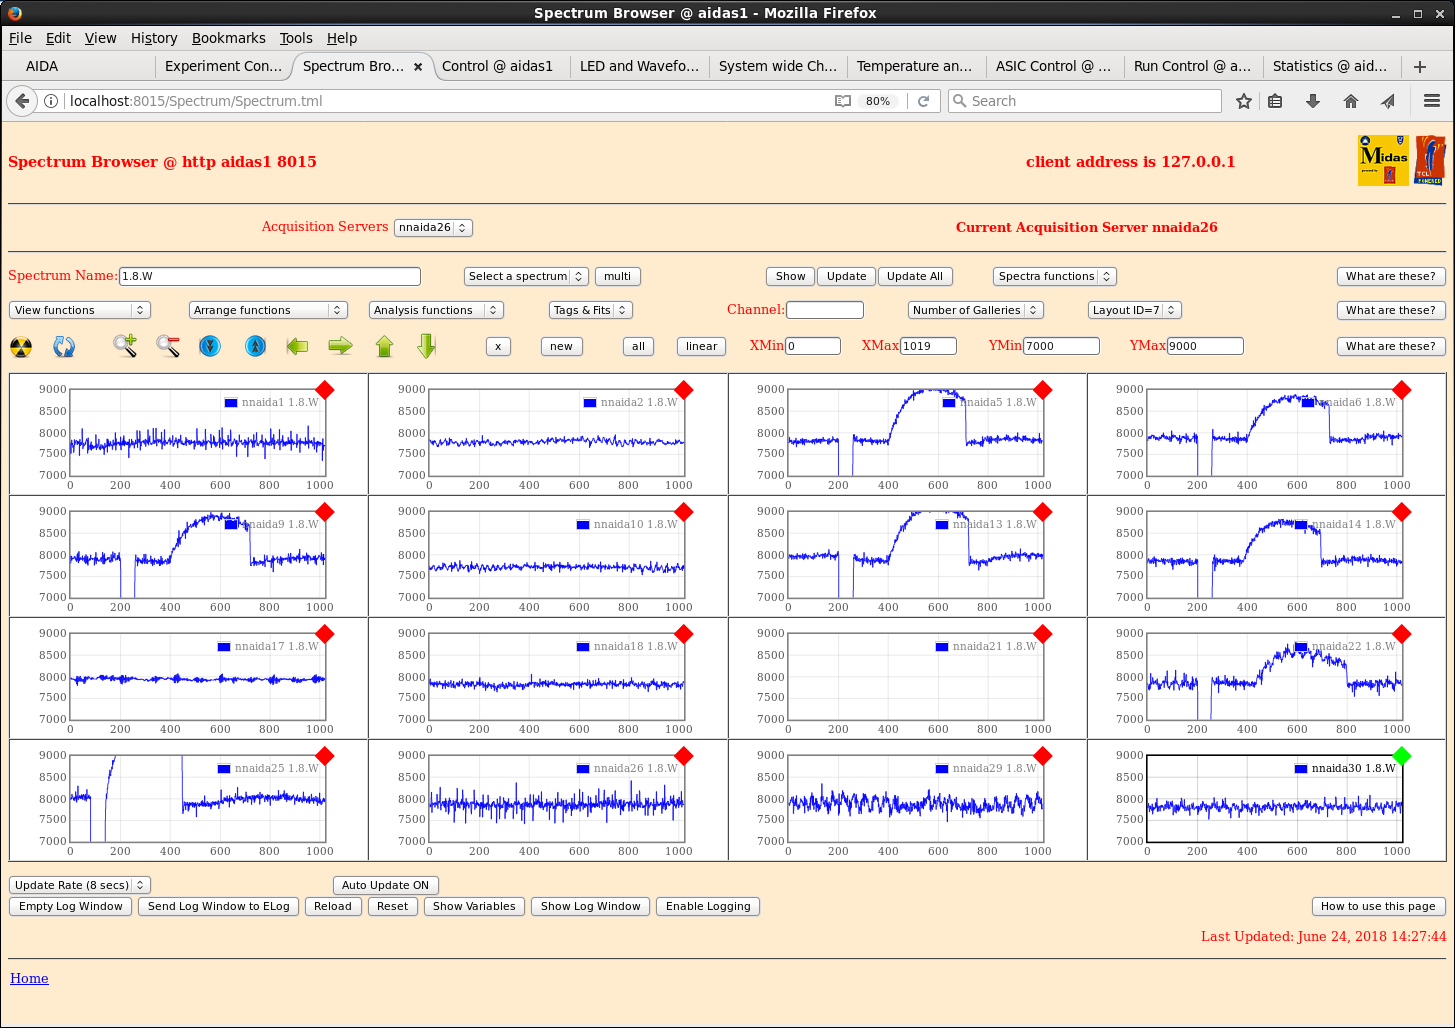
Task: Toggle reader view icon in address bar
Action: pos(843,101)
